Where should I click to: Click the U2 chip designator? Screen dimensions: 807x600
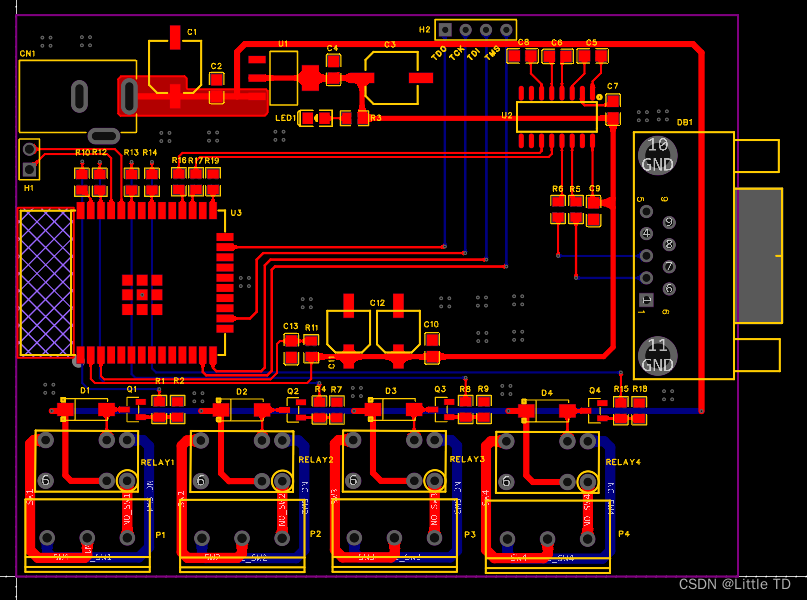507,115
